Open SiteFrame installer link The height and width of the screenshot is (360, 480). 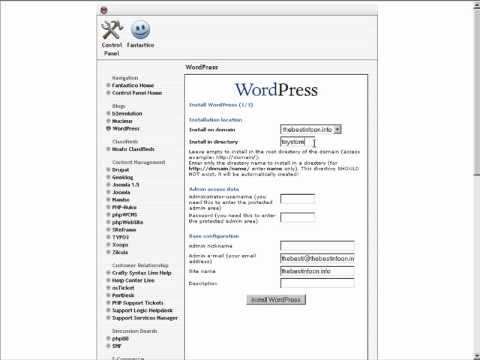click(x=124, y=230)
